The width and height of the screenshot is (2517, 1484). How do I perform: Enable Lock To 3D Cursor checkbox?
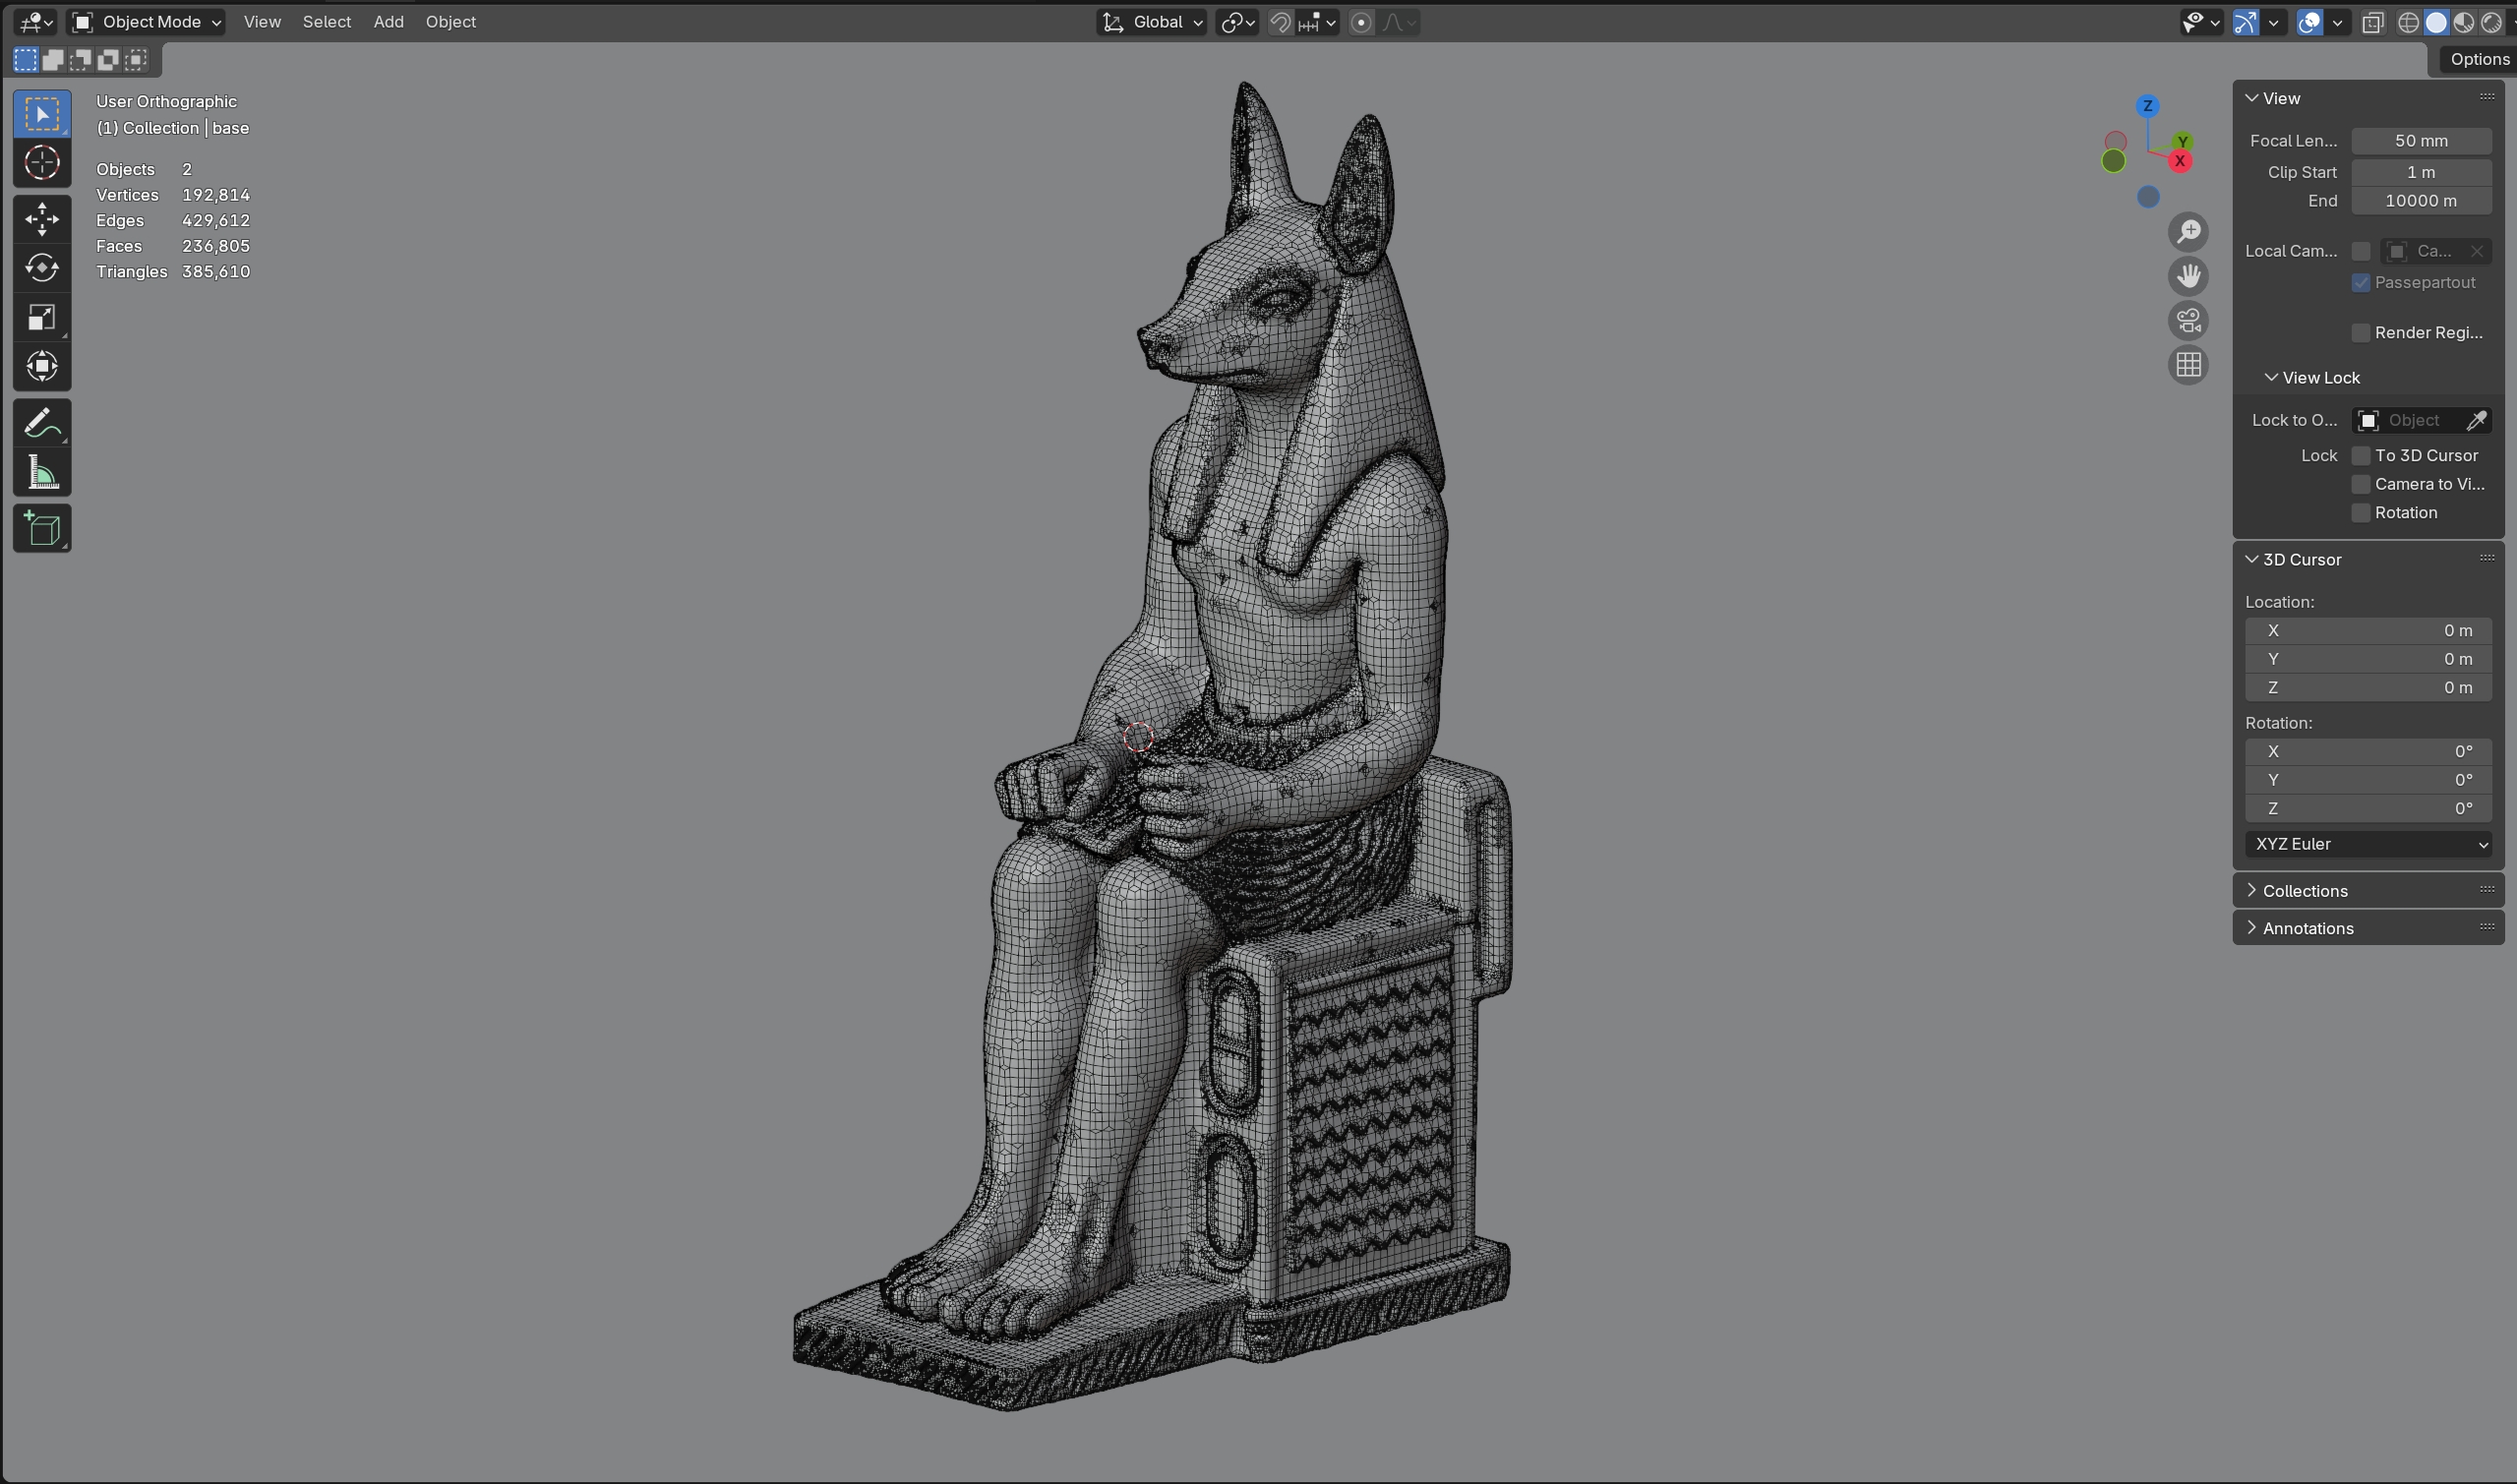2361,456
